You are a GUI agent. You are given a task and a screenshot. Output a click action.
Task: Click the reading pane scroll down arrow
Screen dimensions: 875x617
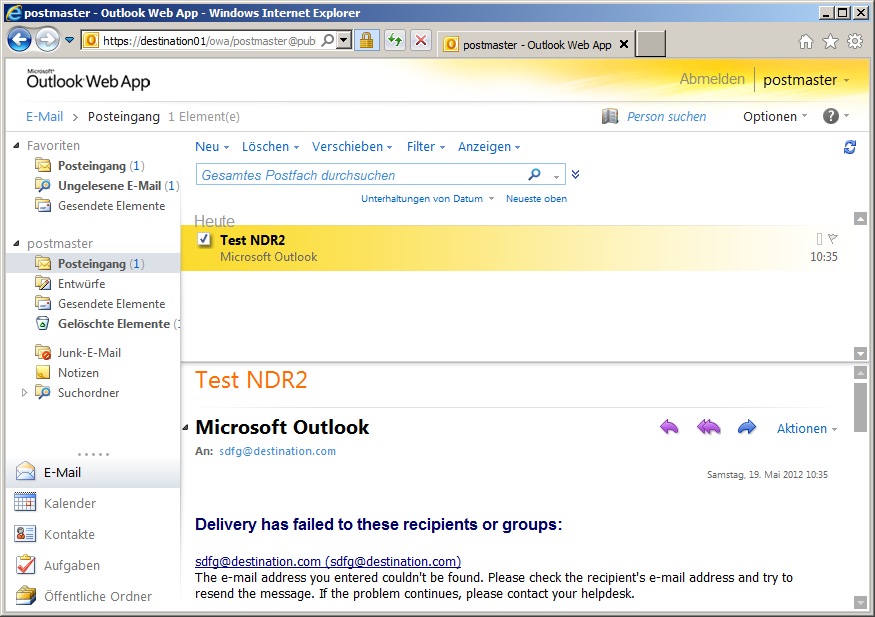[860, 602]
